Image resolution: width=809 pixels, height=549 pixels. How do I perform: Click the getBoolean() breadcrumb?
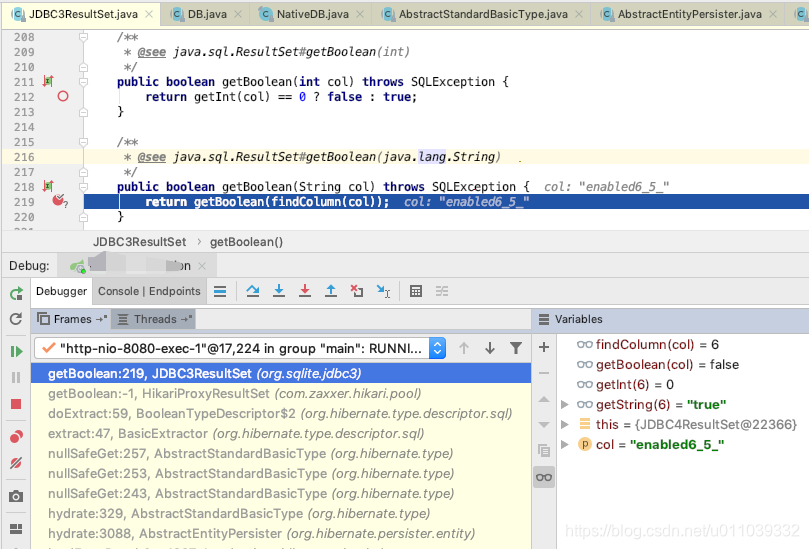(246, 242)
